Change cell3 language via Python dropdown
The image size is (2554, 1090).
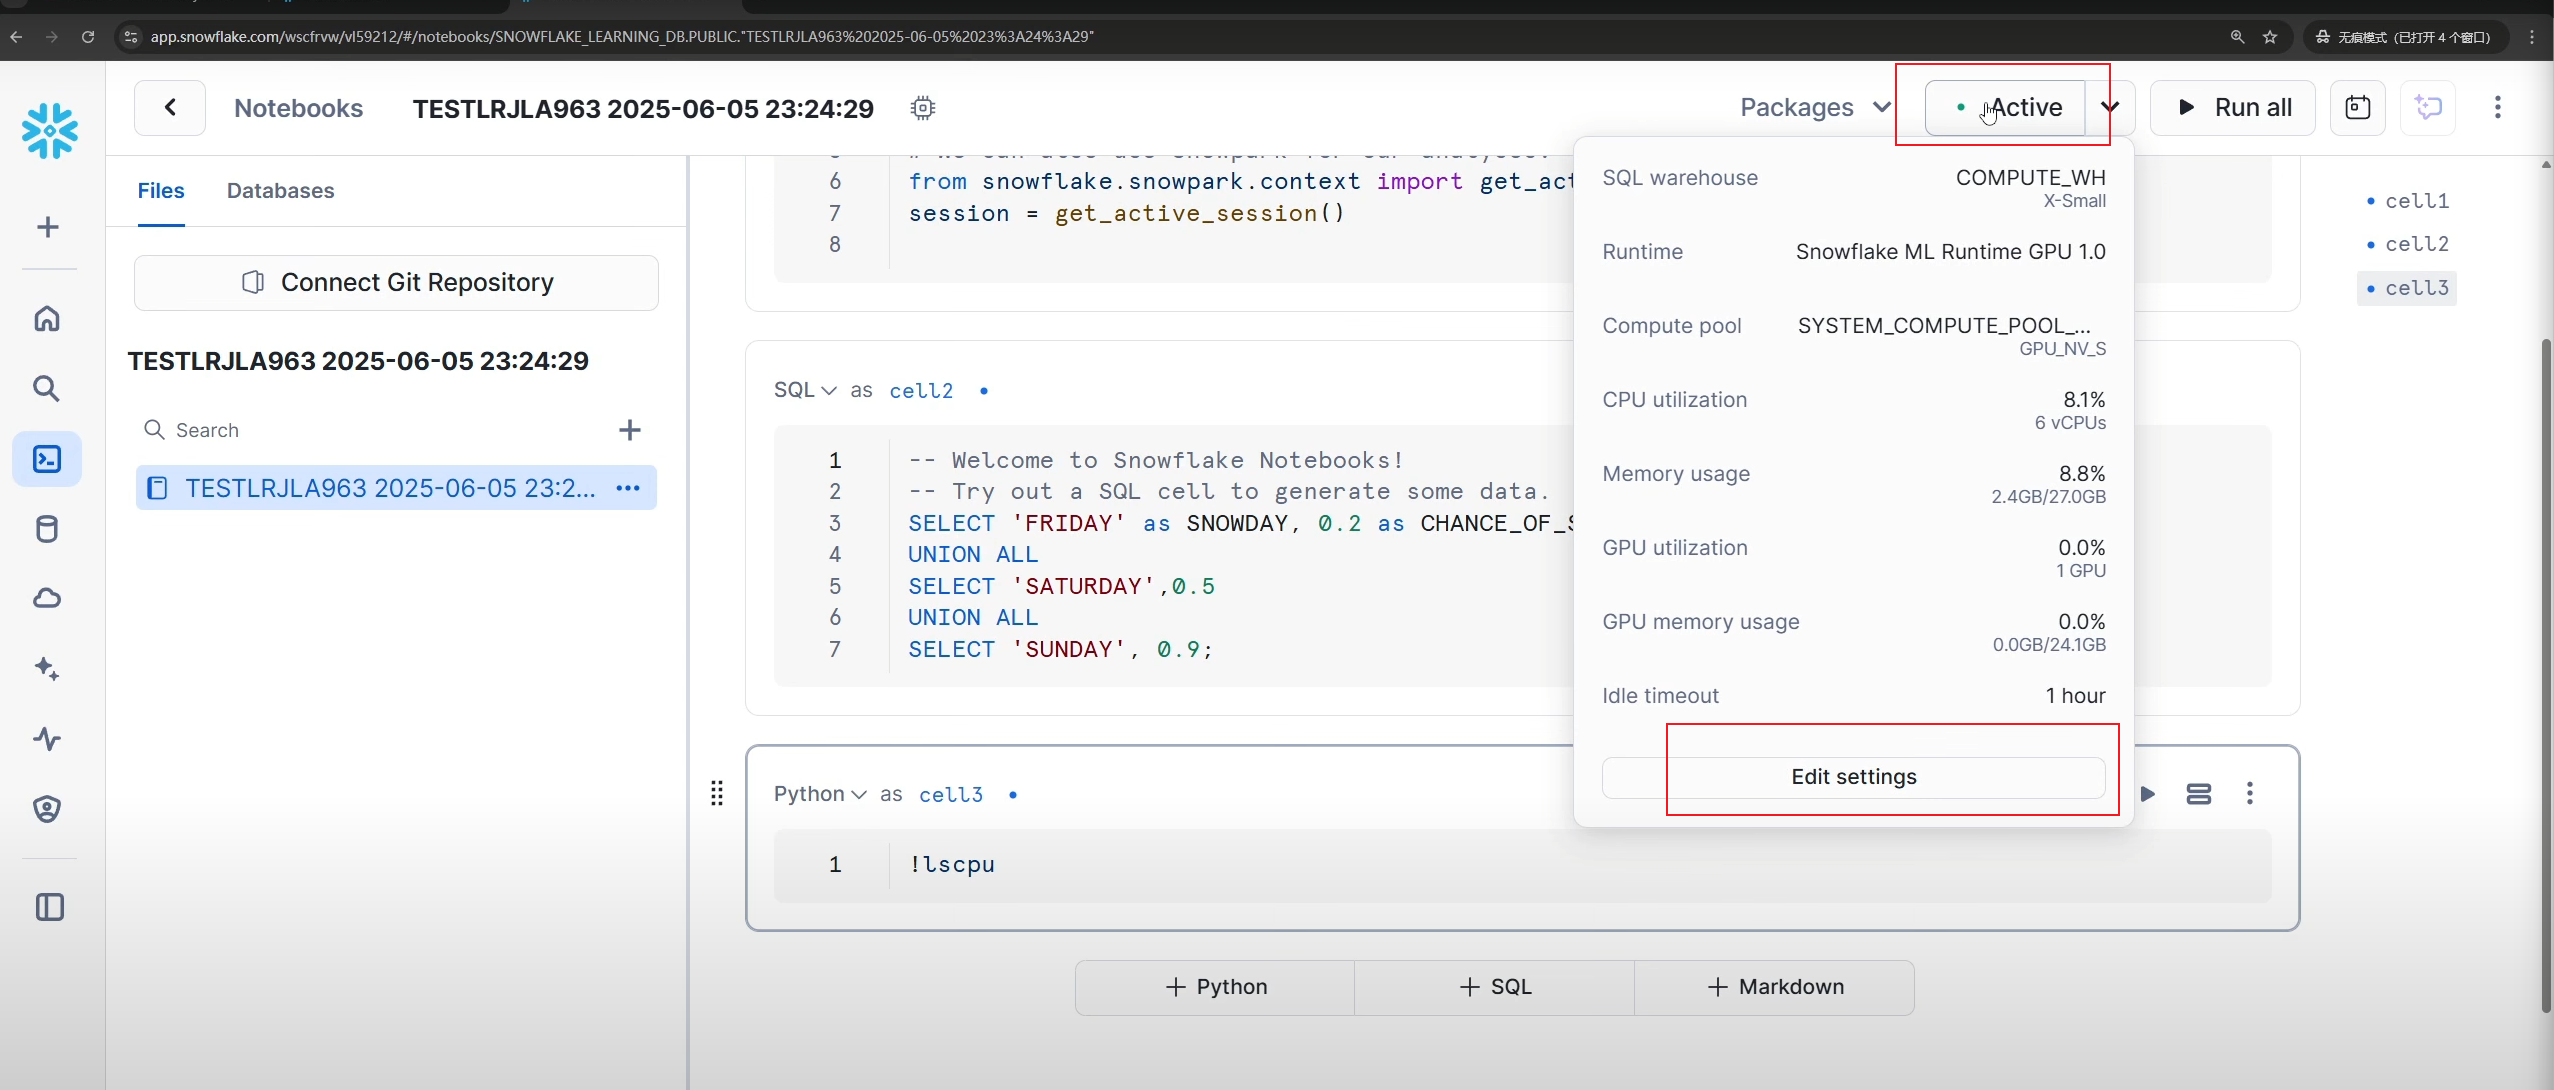(819, 794)
